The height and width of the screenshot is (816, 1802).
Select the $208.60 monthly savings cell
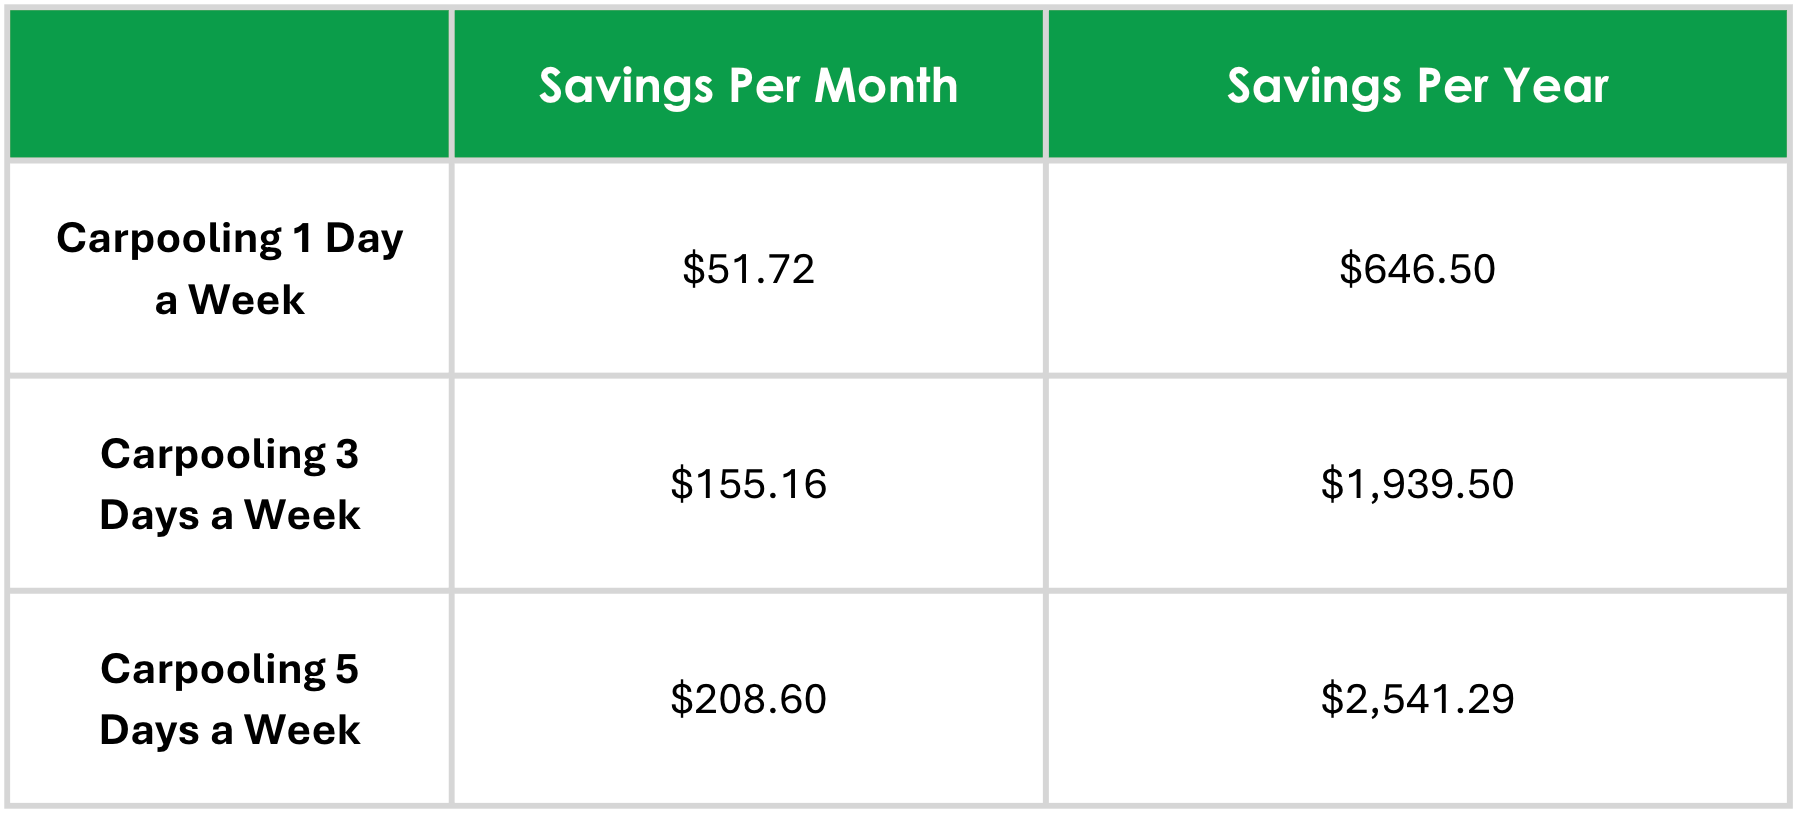point(748,699)
